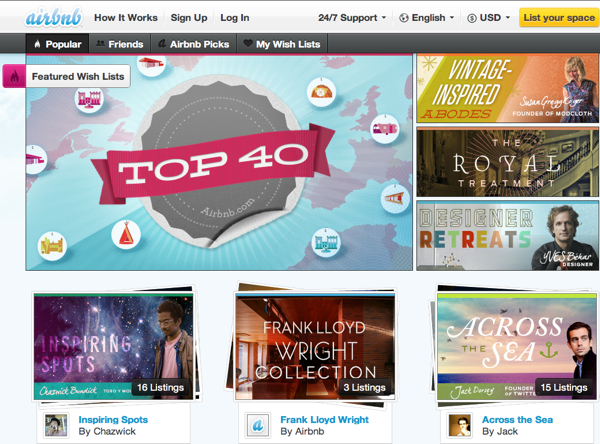Click the yellow castle map icon
600x444 pixels.
[x=52, y=246]
